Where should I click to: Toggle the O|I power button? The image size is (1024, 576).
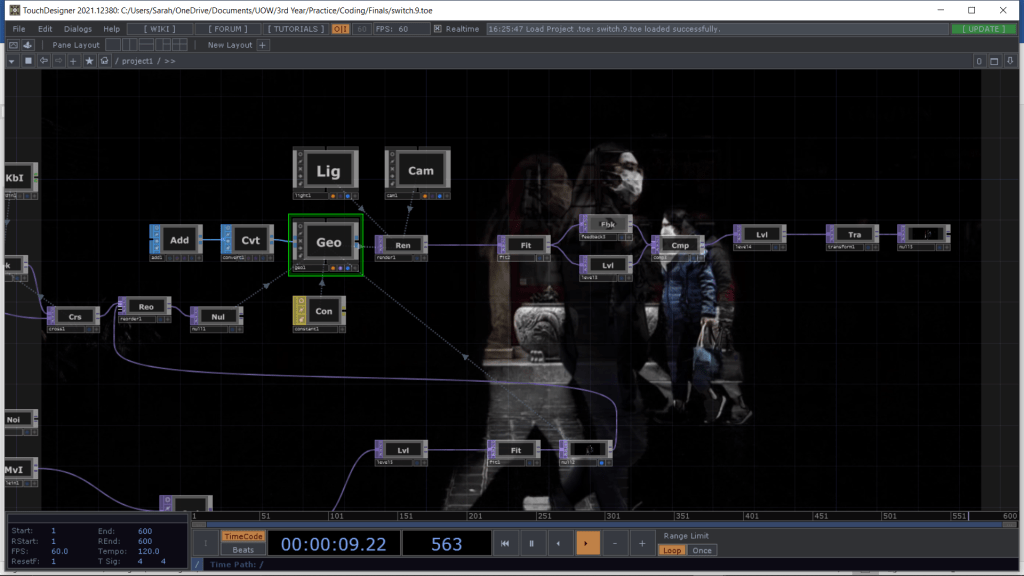tap(339, 29)
